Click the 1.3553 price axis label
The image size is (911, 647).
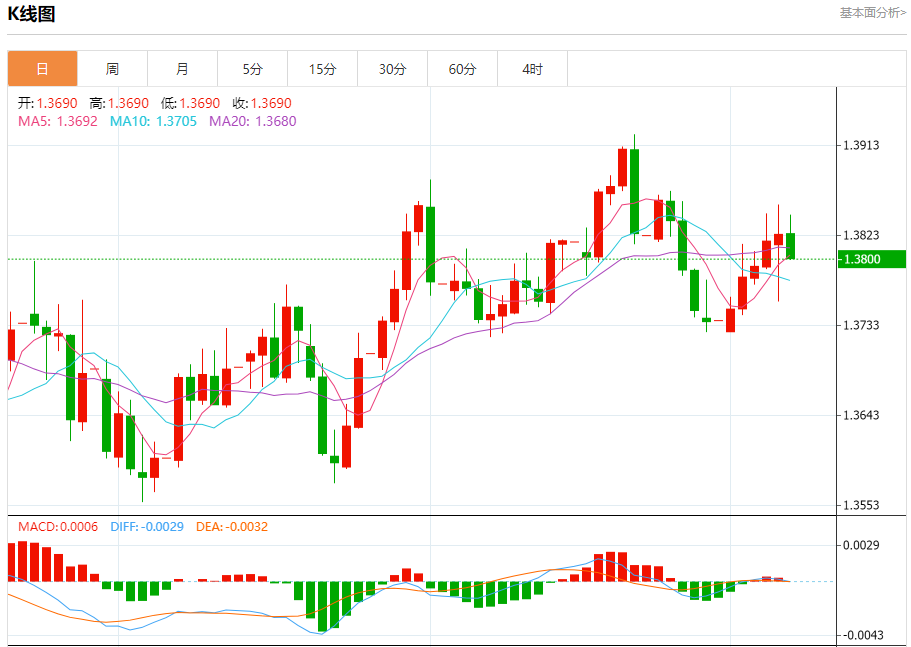pyautogui.click(x=862, y=505)
